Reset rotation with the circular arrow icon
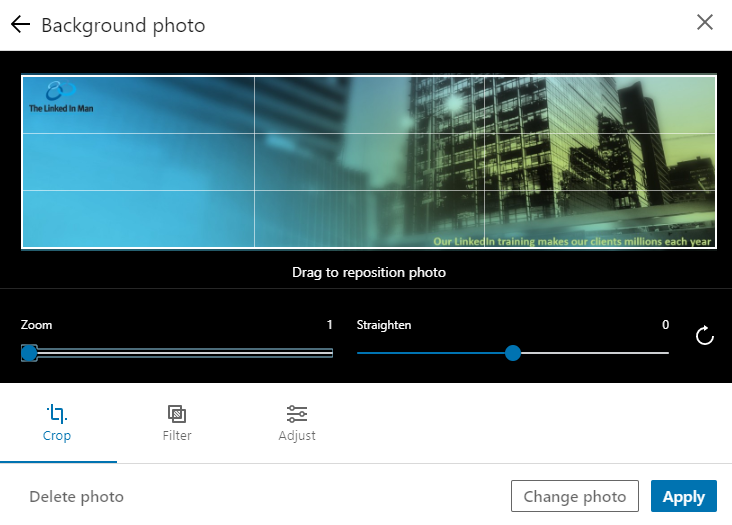The width and height of the screenshot is (732, 525). tap(704, 335)
